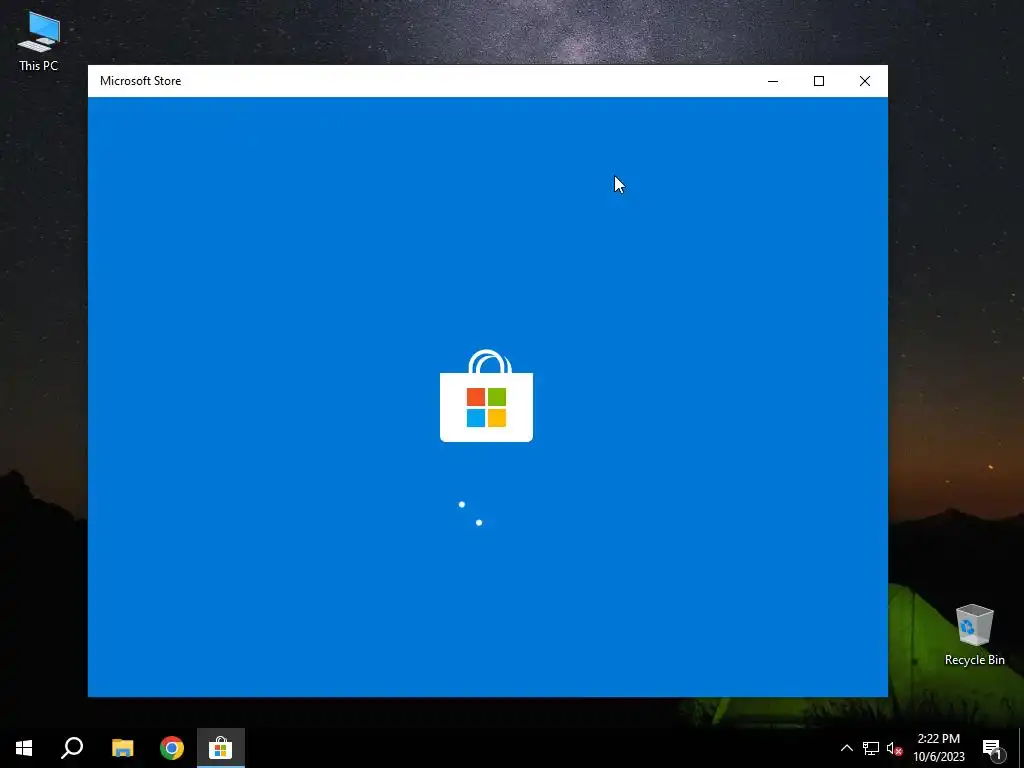Viewport: 1024px width, 768px height.
Task: Launch File Explorer from the taskbar
Action: pos(123,748)
